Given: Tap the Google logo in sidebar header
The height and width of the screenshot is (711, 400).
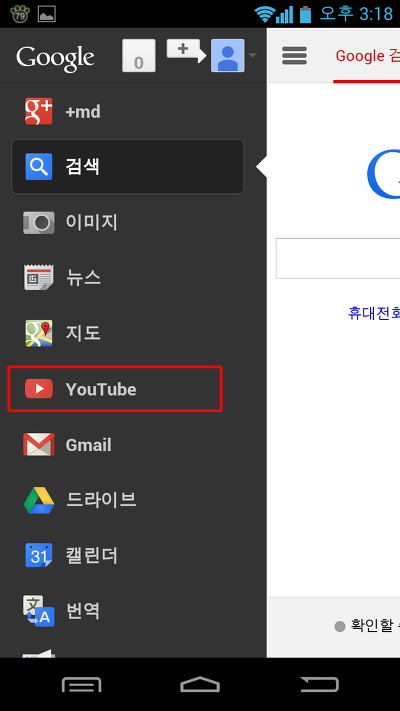Looking at the screenshot, I should point(55,58).
